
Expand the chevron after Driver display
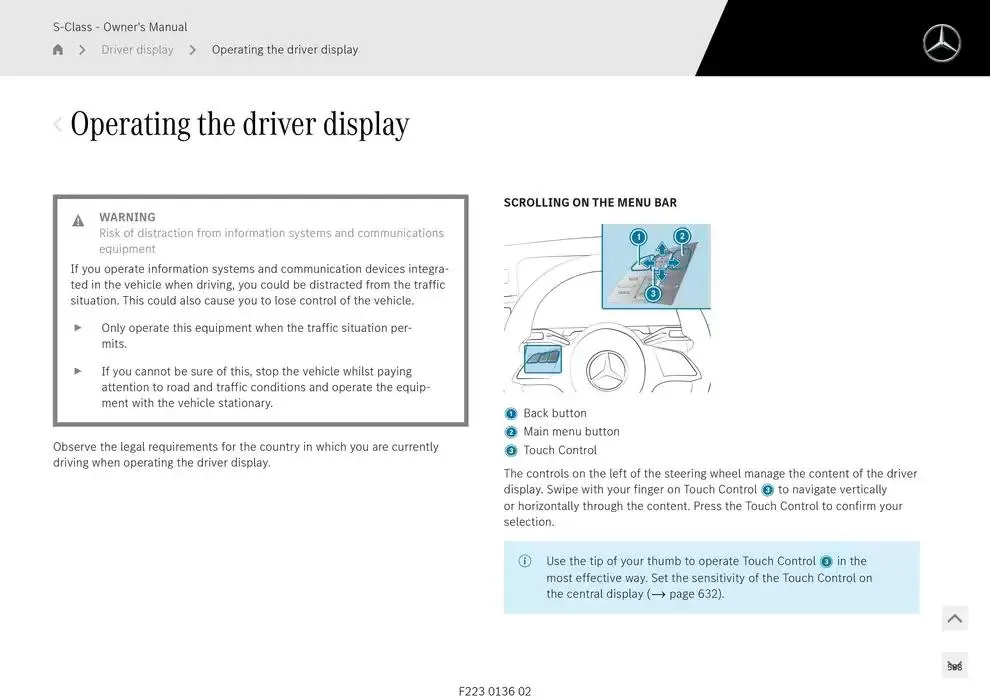tap(193, 50)
